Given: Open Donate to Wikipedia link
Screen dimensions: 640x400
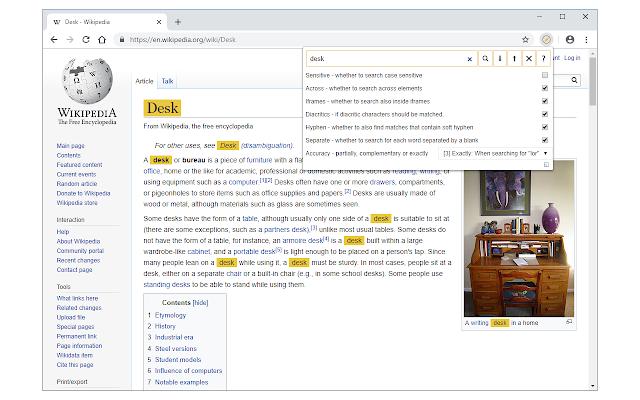Looking at the screenshot, I should point(83,193).
